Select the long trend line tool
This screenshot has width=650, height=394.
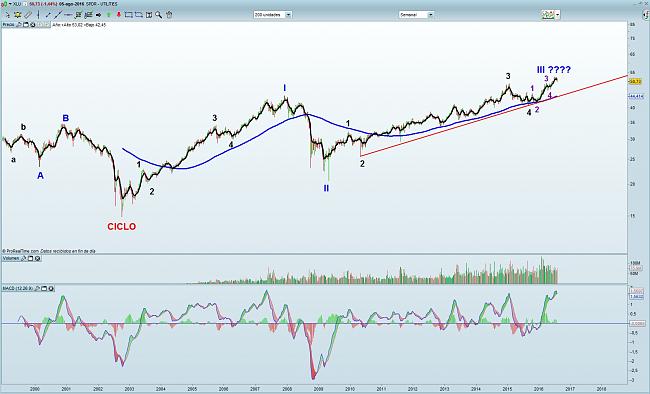(58, 15)
